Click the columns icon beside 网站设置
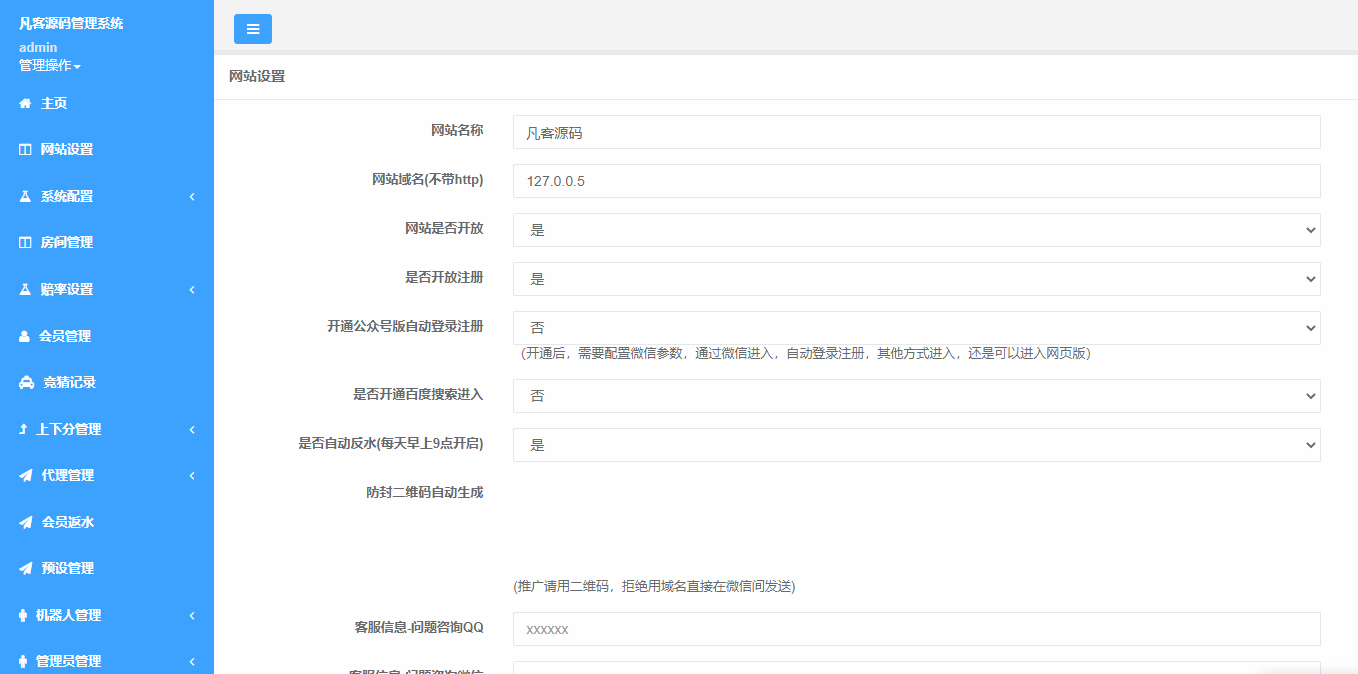The width and height of the screenshot is (1358, 674). click(26, 150)
